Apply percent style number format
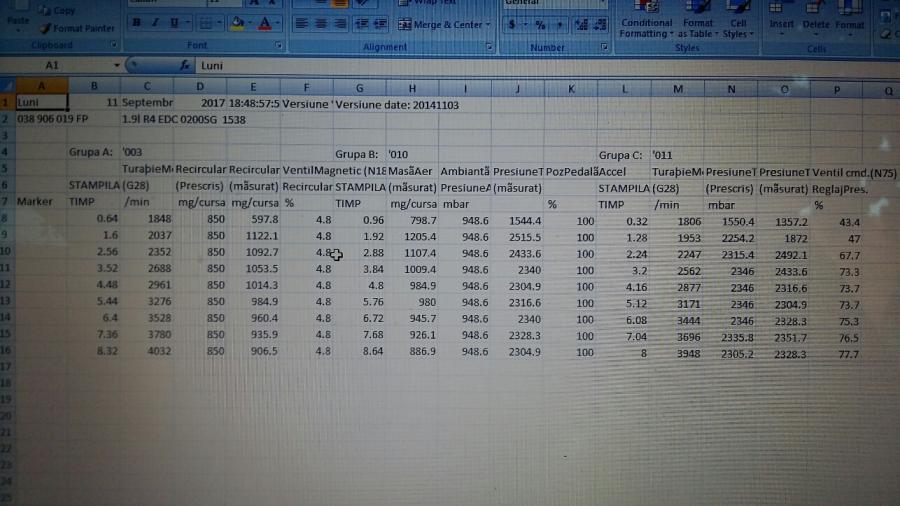This screenshot has width=900, height=506. point(540,24)
